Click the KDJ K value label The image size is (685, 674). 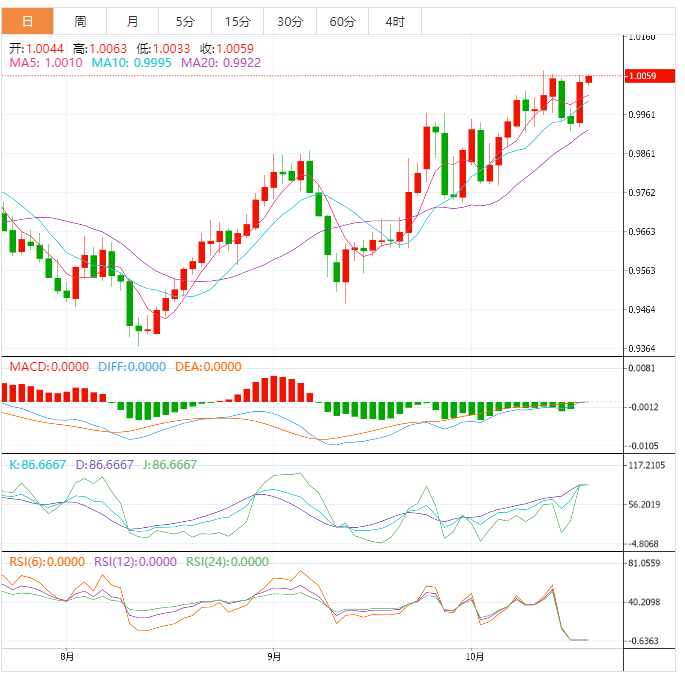(x=35, y=464)
